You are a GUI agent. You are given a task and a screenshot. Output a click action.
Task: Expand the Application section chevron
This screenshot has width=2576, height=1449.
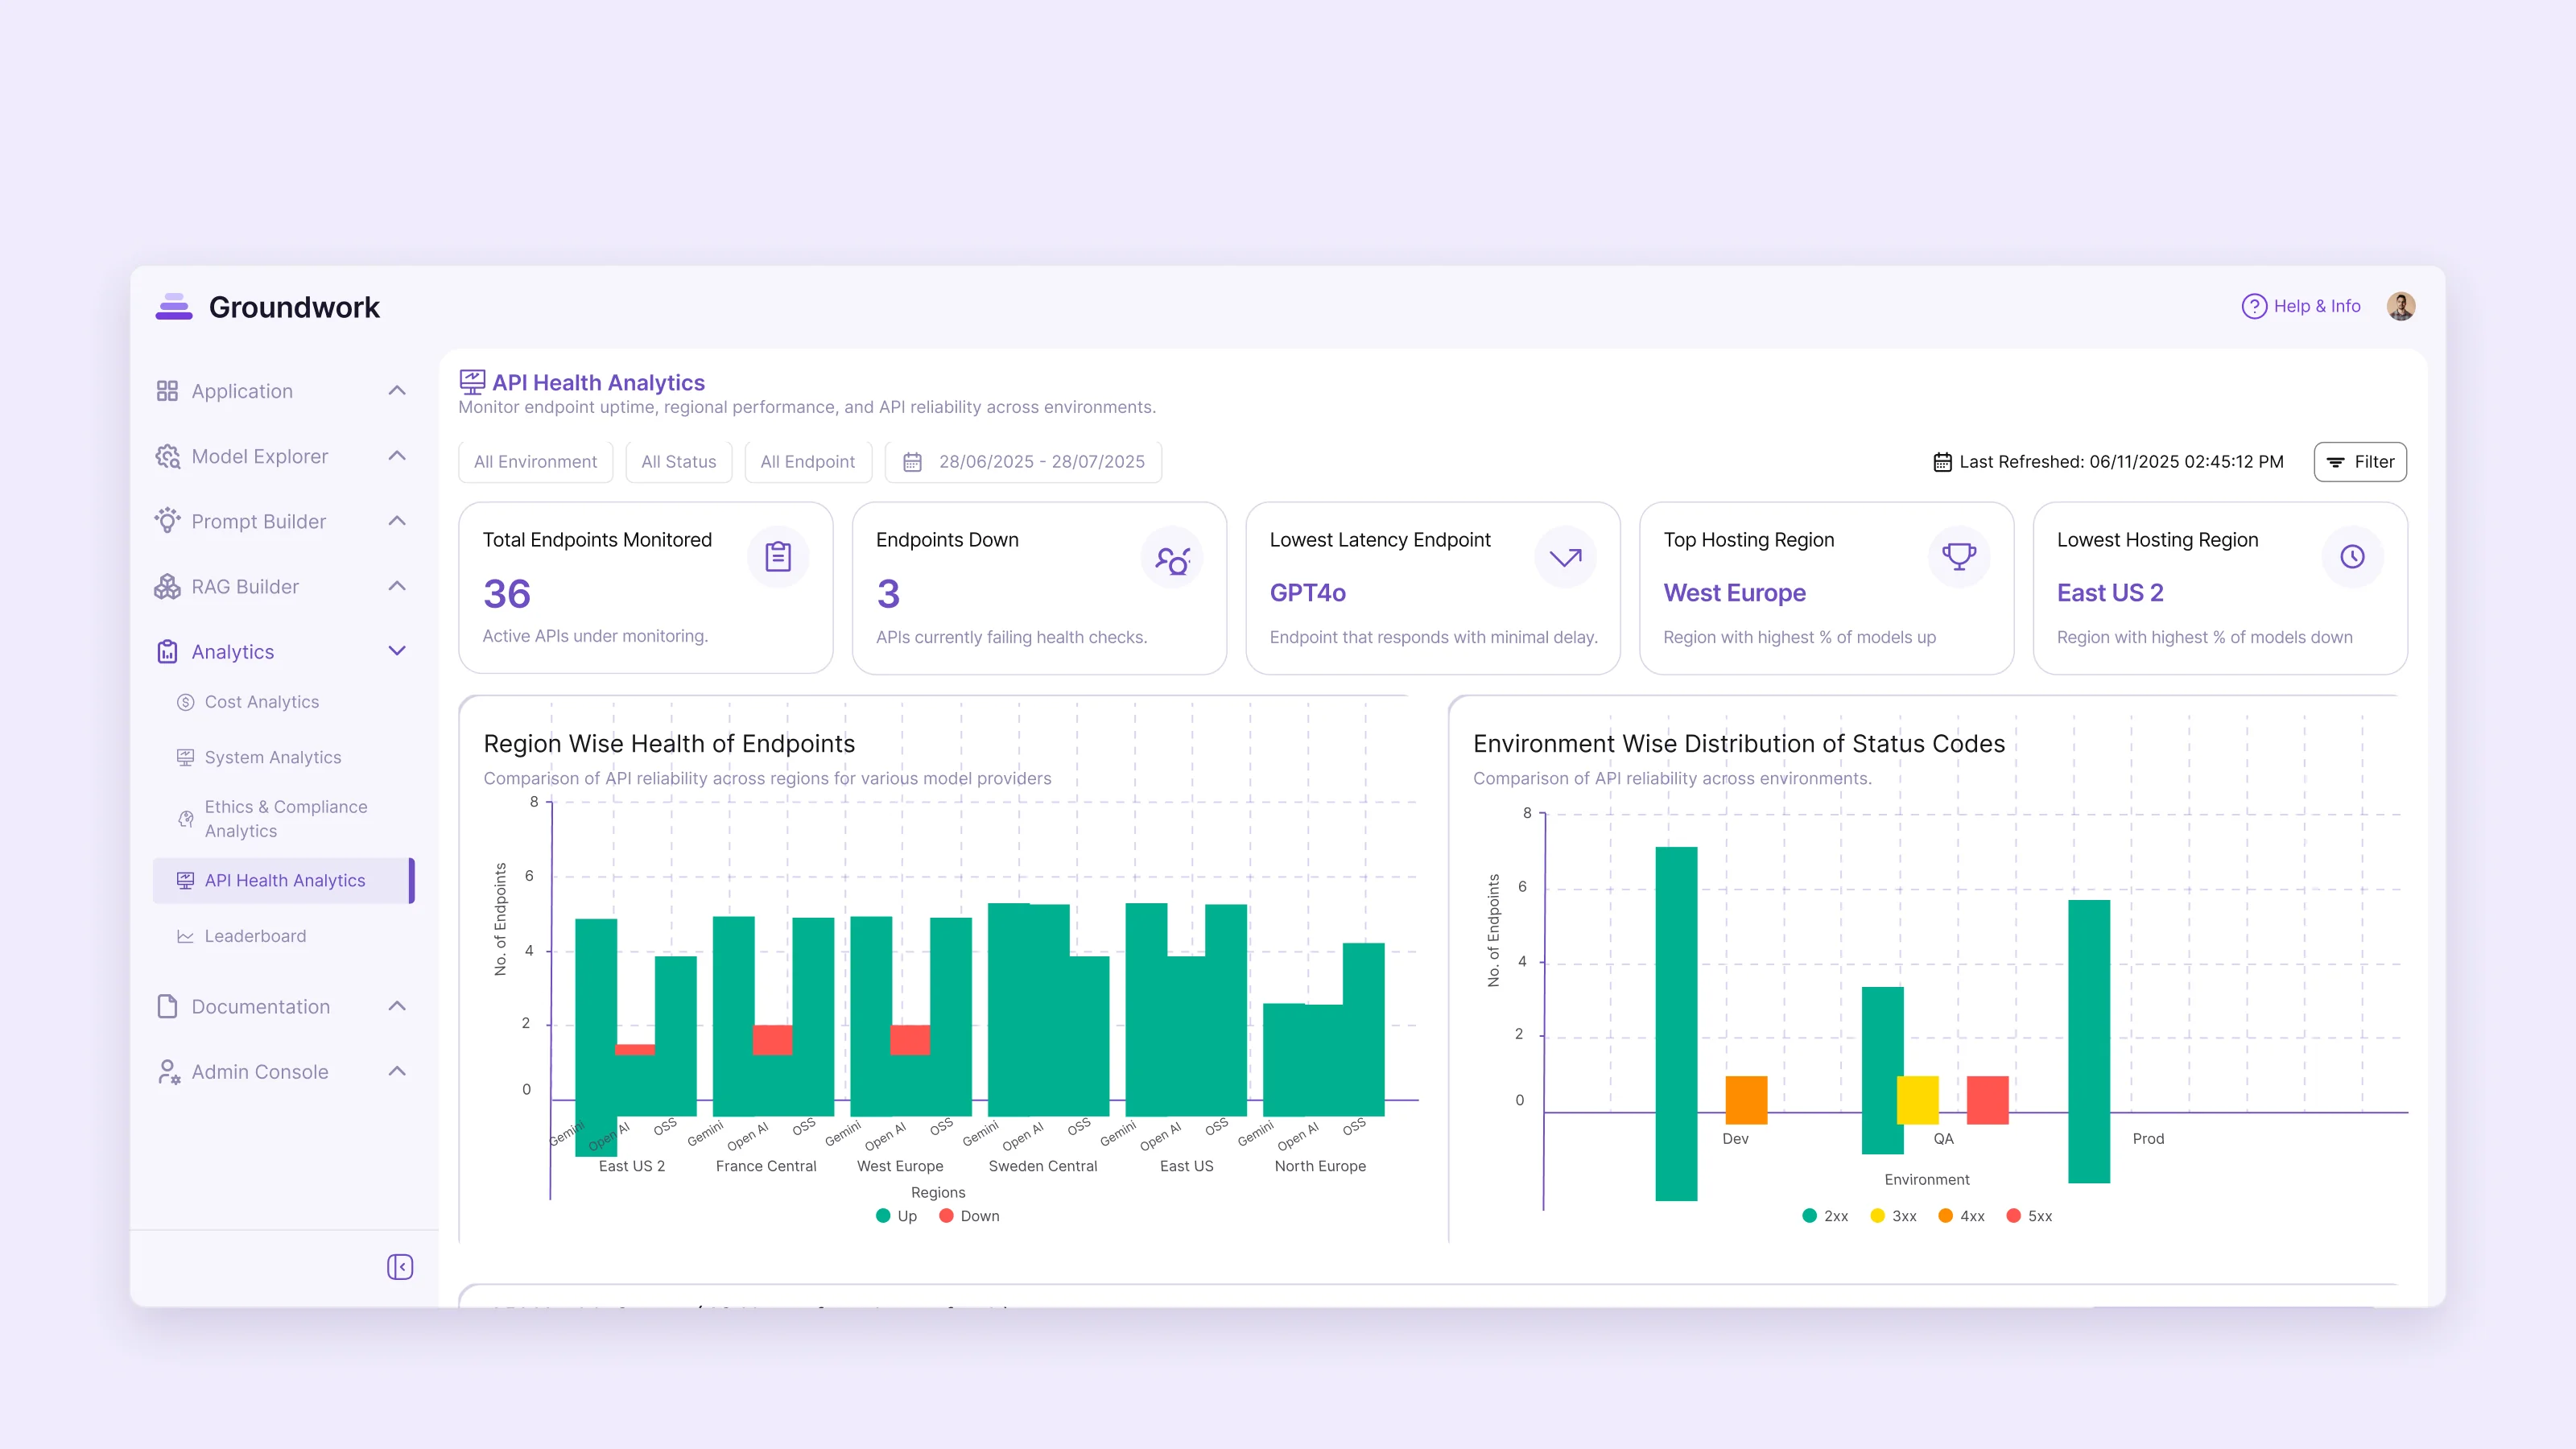coord(397,391)
